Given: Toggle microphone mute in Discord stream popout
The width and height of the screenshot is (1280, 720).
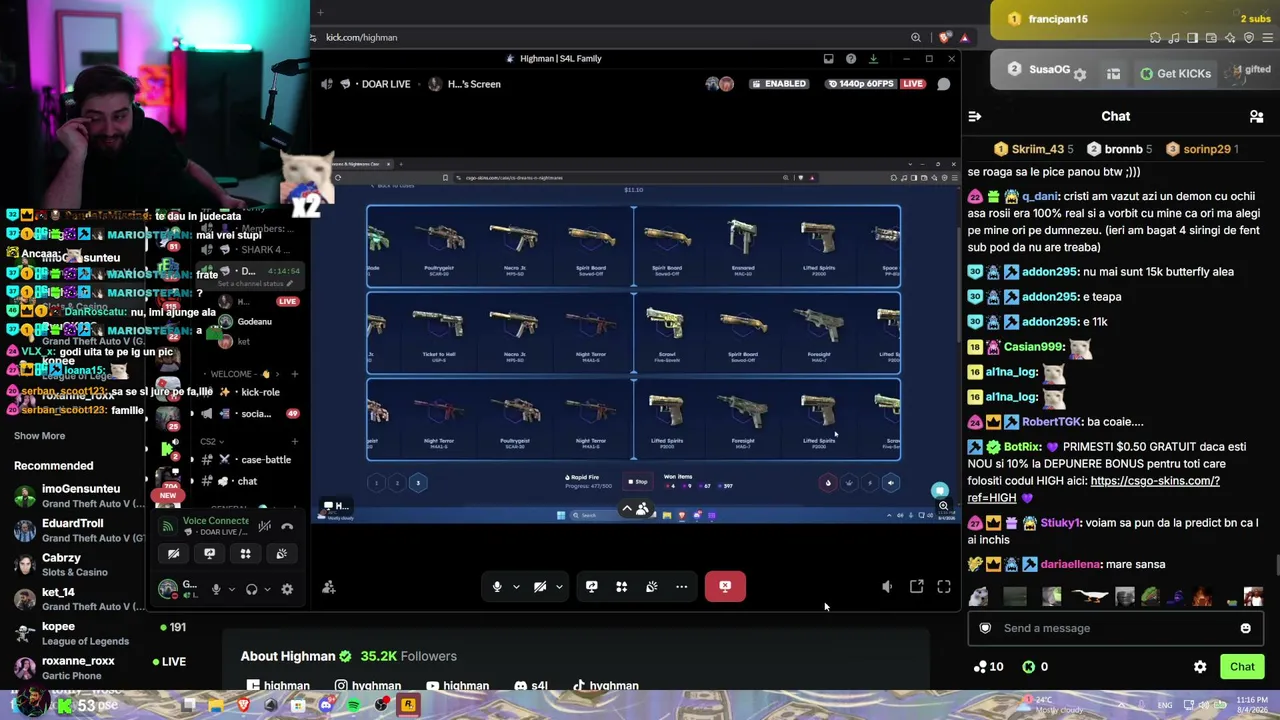Looking at the screenshot, I should click(497, 587).
